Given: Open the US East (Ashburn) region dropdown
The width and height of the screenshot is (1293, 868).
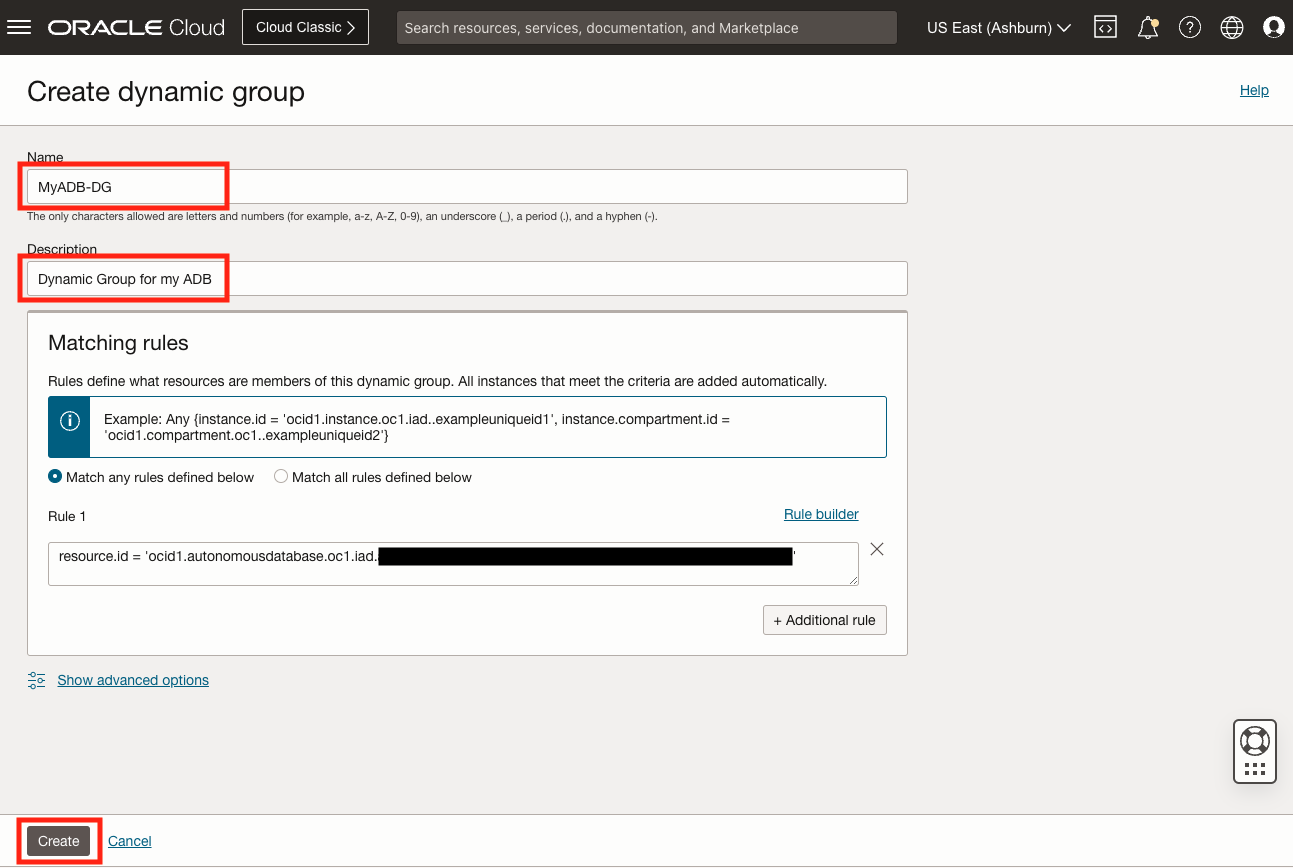Looking at the screenshot, I should click(x=996, y=27).
